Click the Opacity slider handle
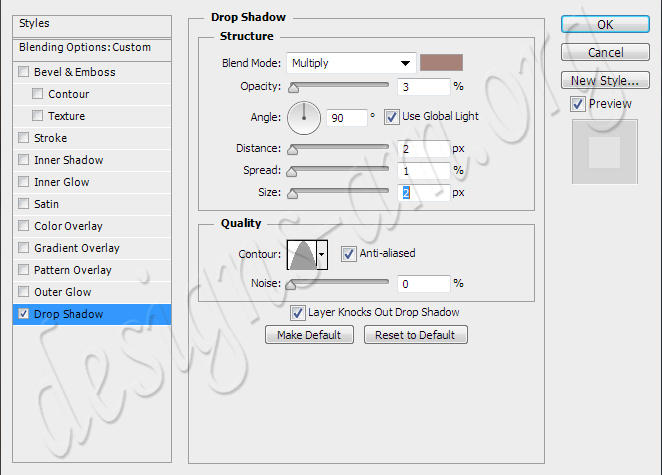The height and width of the screenshot is (475, 662). point(293,88)
